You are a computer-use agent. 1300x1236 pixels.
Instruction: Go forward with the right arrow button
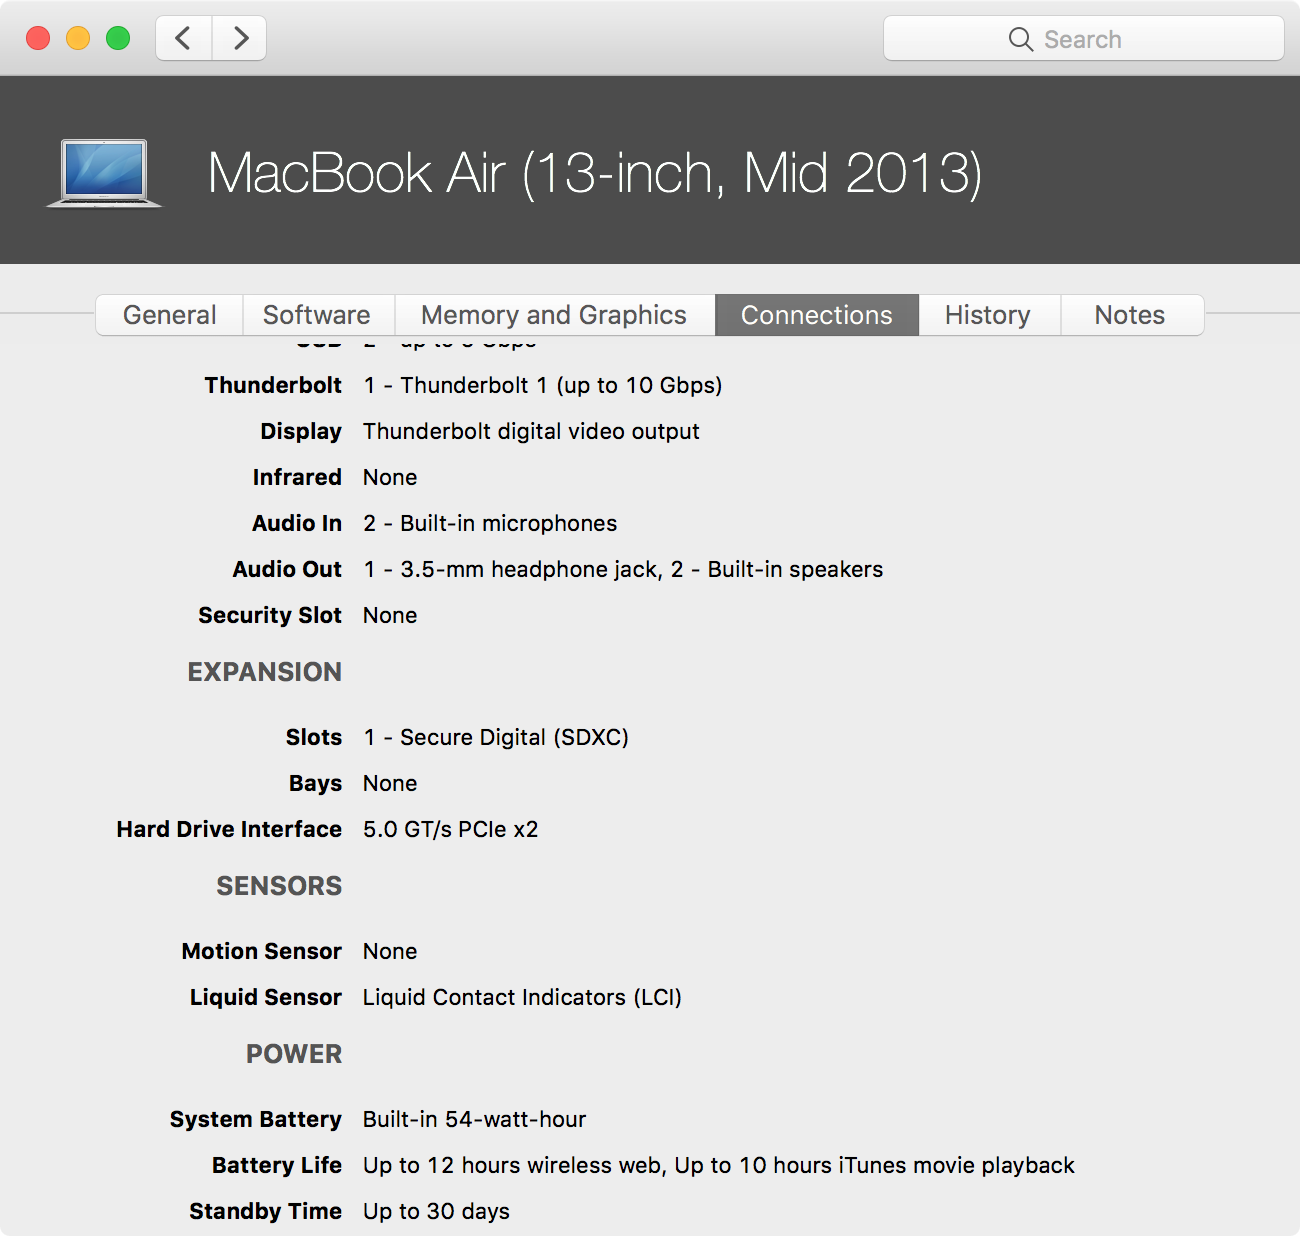(x=240, y=39)
